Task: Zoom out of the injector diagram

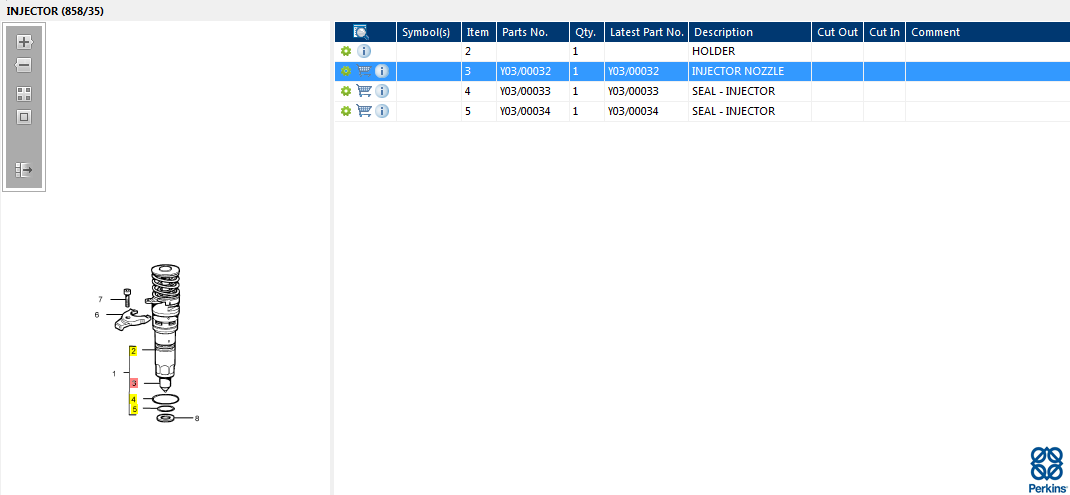Action: (24, 66)
